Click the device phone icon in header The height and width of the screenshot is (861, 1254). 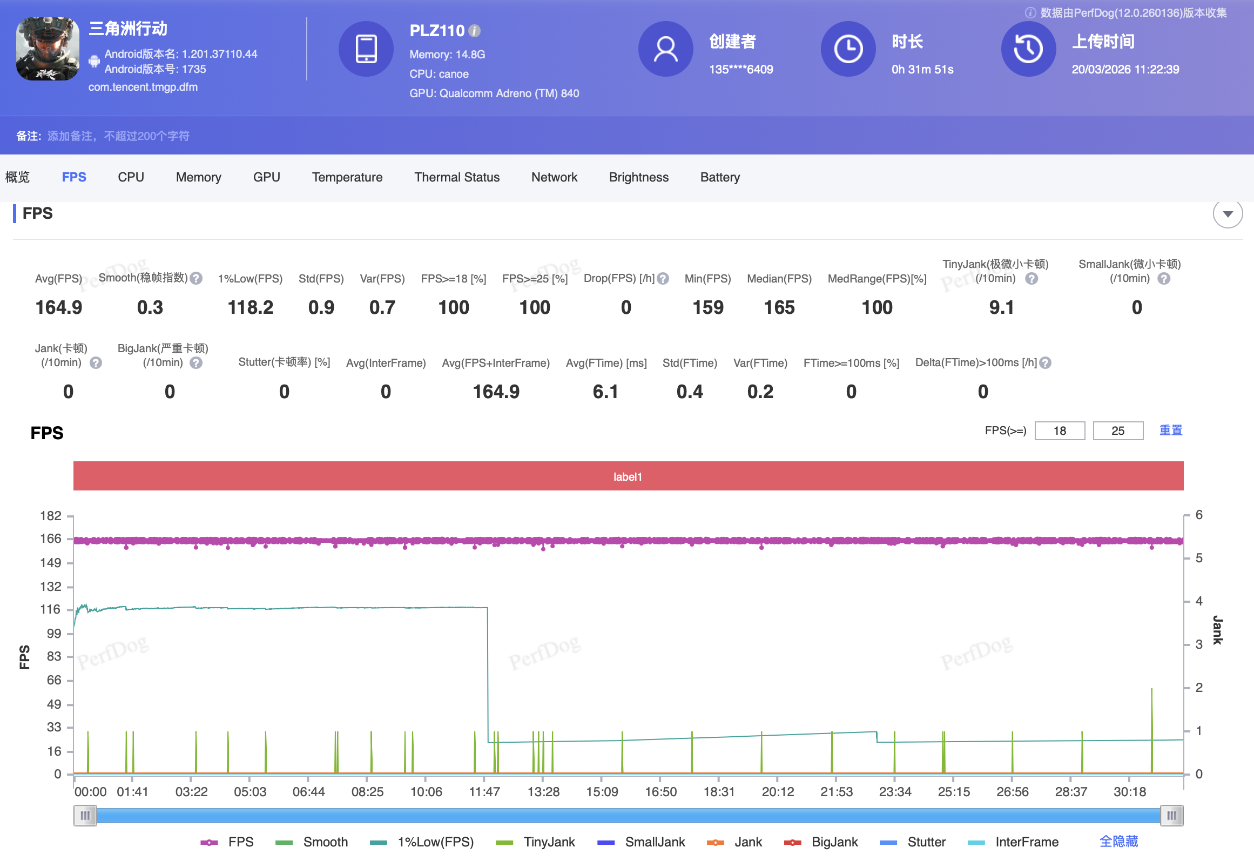point(366,49)
